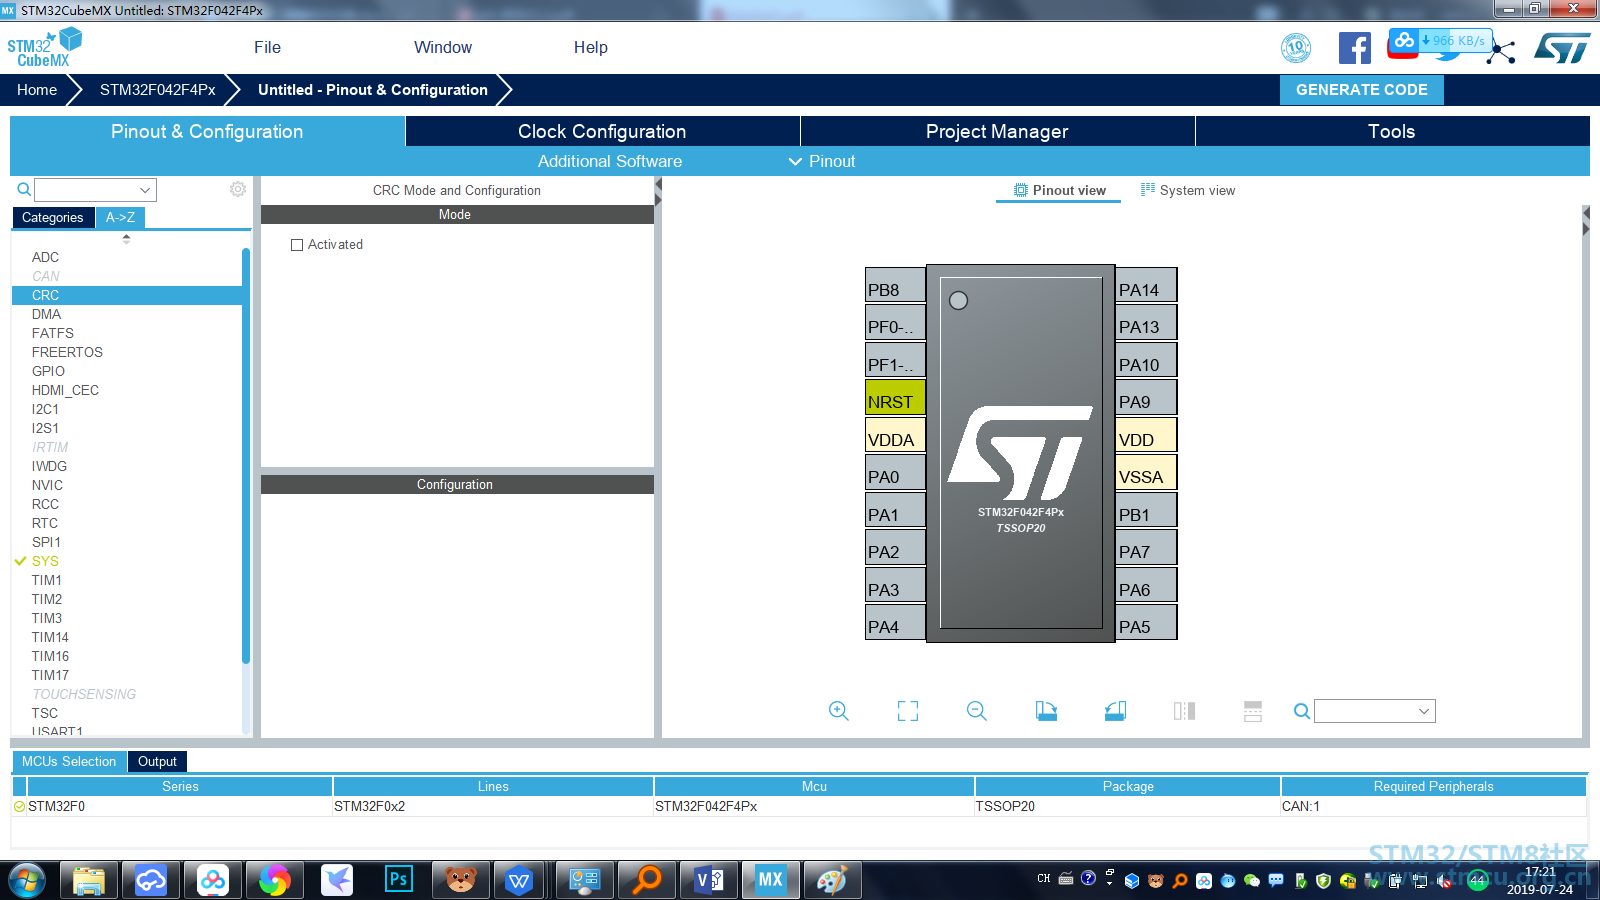
Task: Switch to the Clock Configuration tab
Action: 602,131
